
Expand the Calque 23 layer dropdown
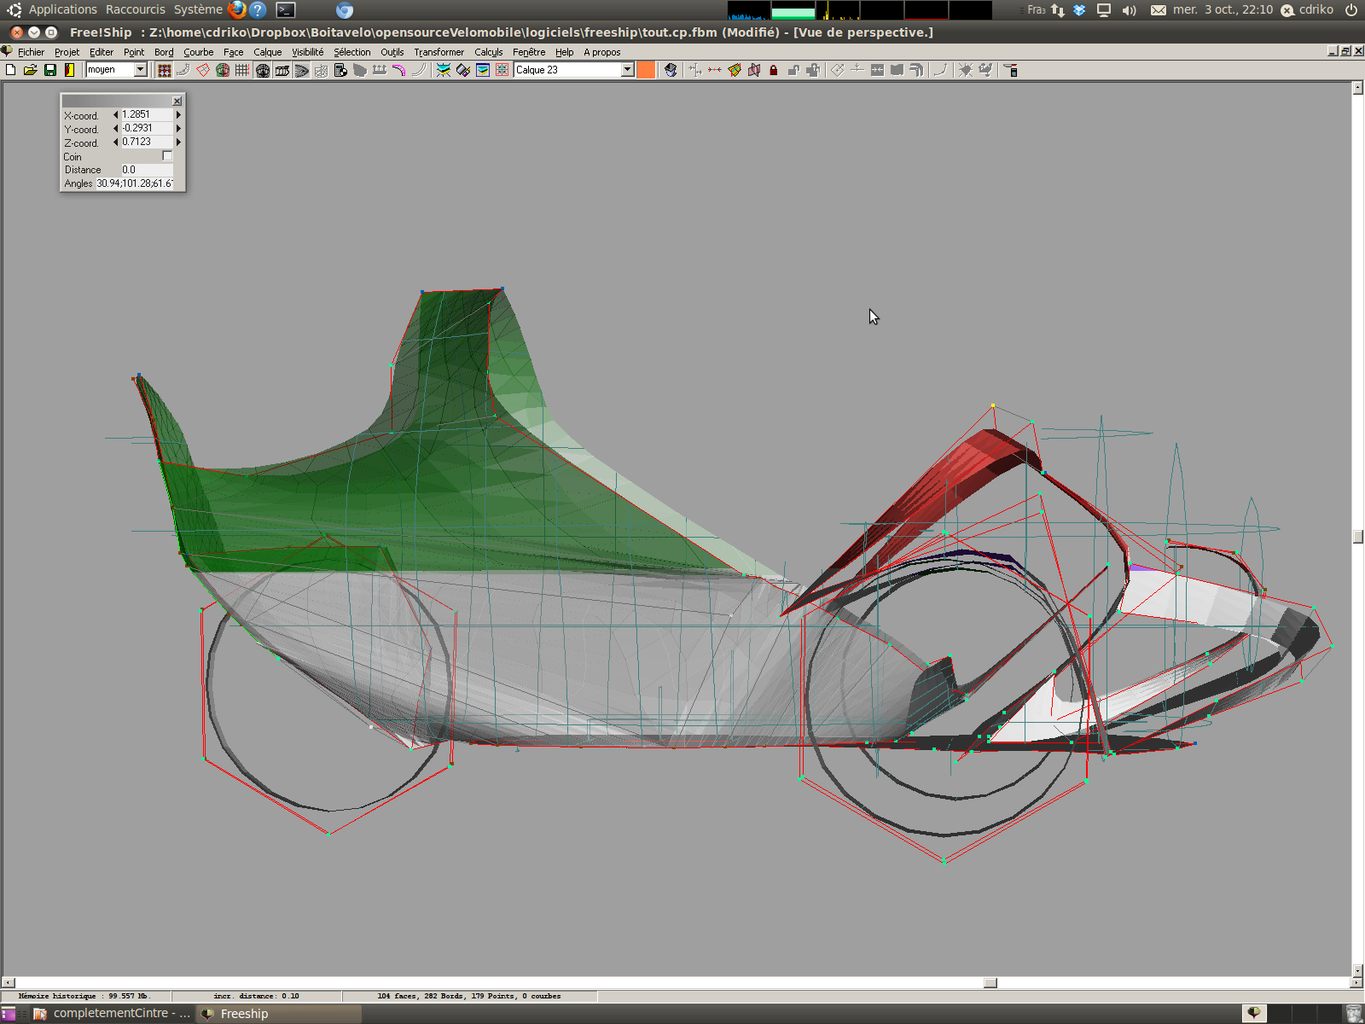pyautogui.click(x=627, y=70)
